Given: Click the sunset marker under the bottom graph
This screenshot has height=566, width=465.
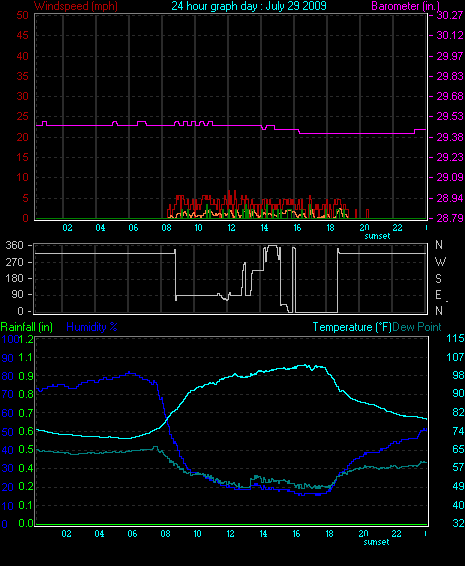Looking at the screenshot, I should coord(376,542).
